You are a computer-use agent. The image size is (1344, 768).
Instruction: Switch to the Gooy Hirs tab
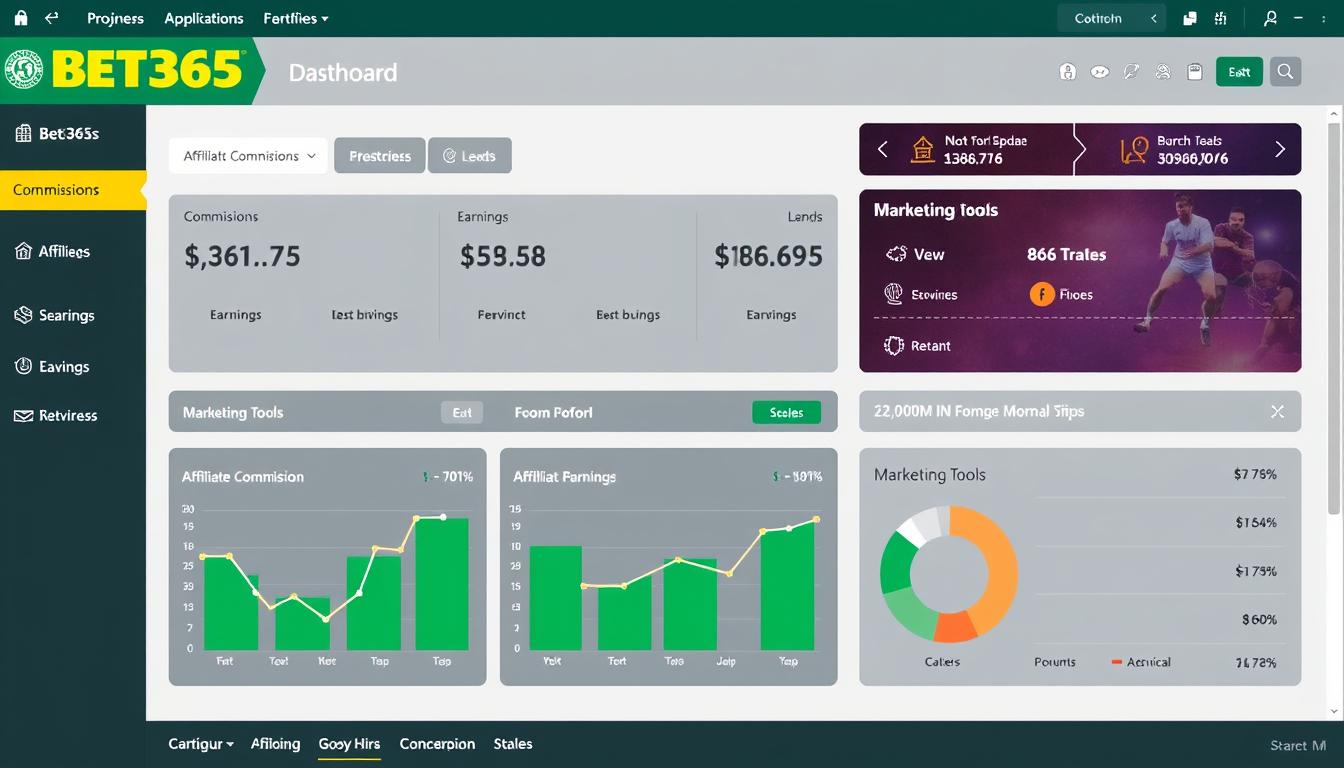pyautogui.click(x=349, y=744)
